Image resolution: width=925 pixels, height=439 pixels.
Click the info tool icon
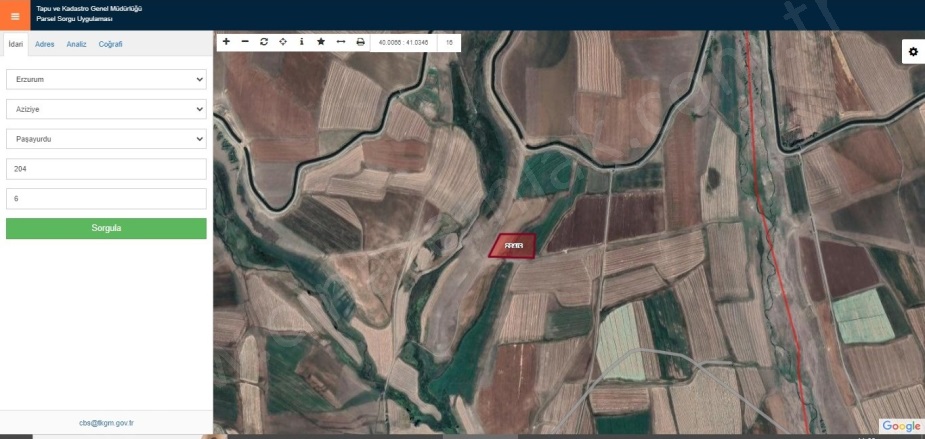pyautogui.click(x=302, y=42)
